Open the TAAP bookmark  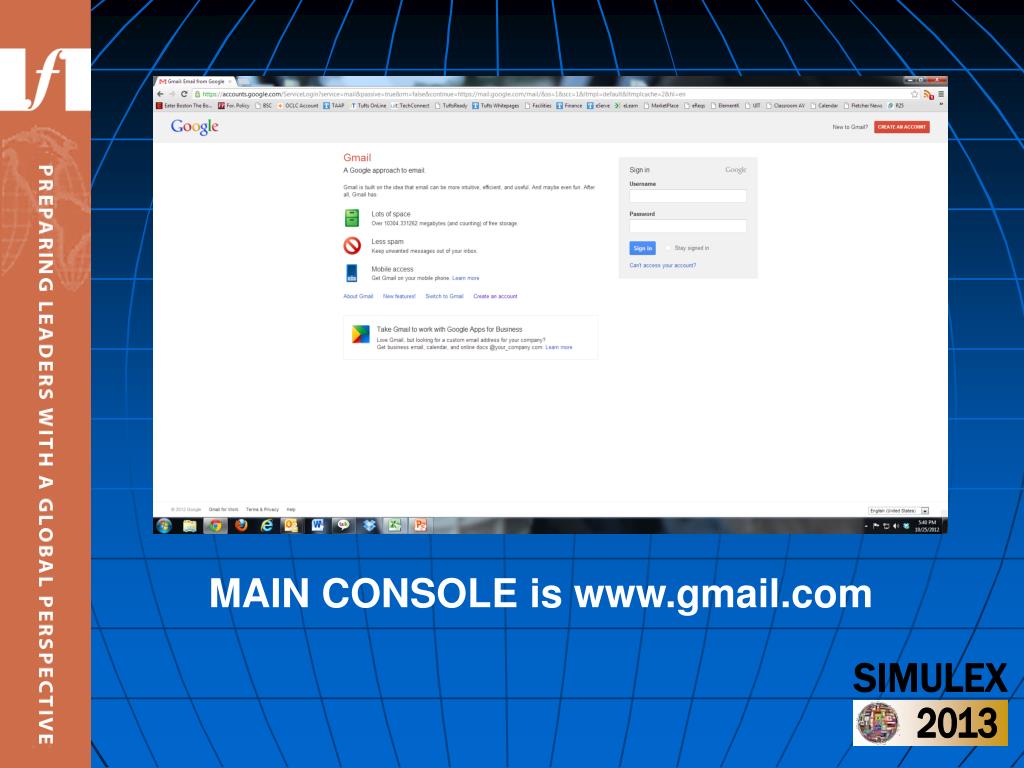point(333,105)
